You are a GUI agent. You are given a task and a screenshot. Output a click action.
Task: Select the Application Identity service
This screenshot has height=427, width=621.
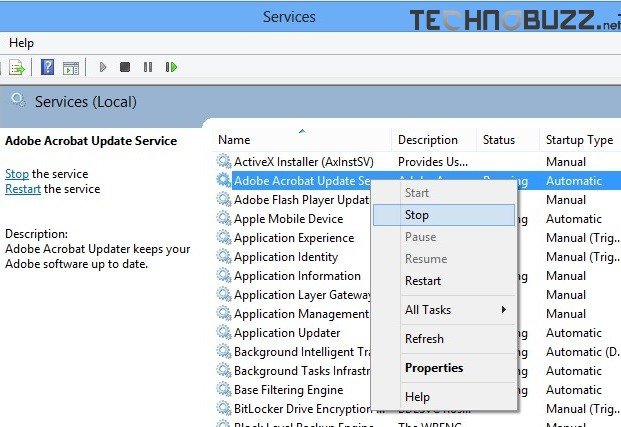coord(286,257)
